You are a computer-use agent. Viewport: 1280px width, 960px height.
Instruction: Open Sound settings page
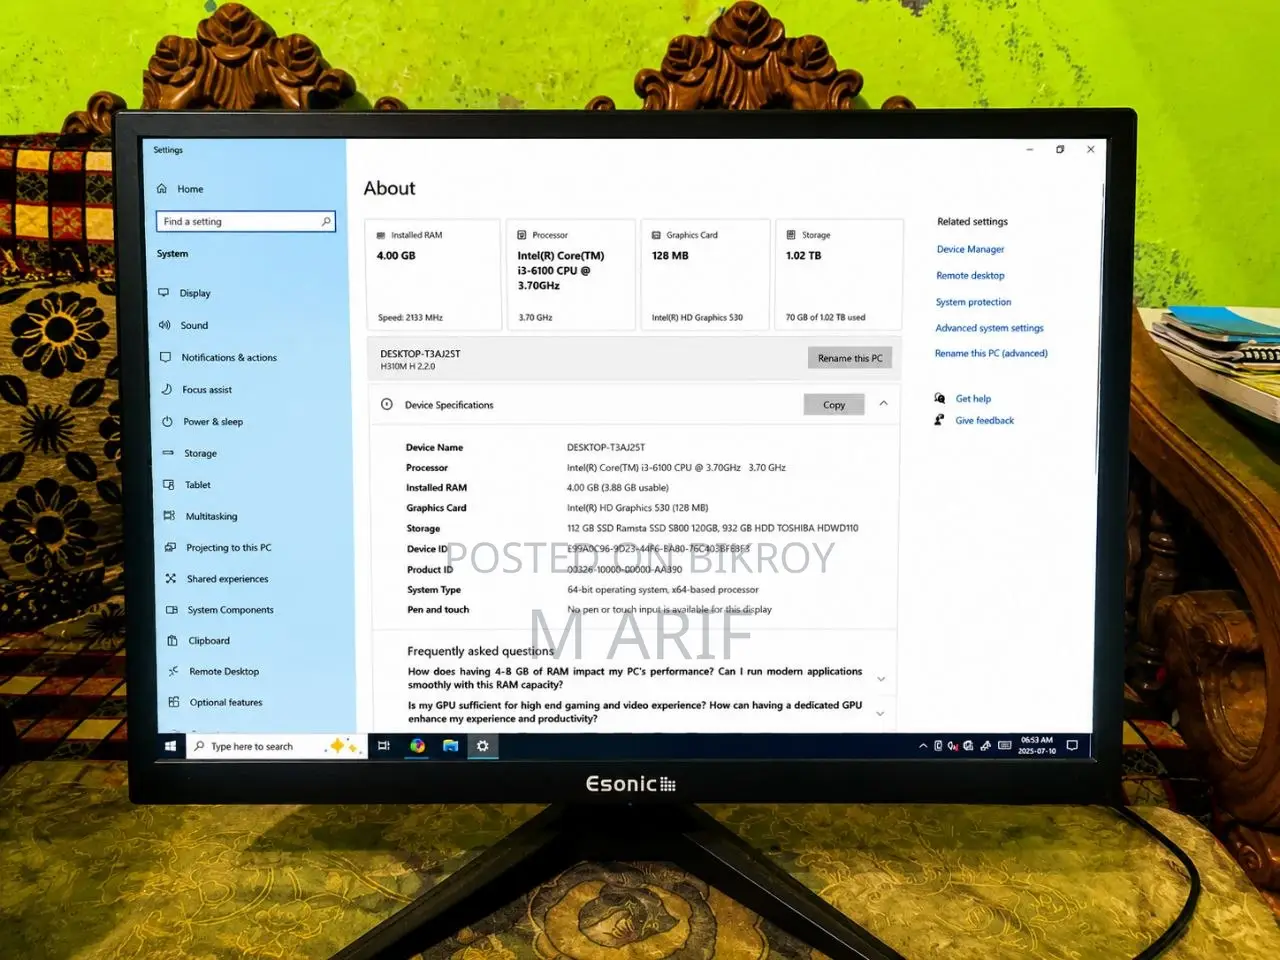[183, 325]
